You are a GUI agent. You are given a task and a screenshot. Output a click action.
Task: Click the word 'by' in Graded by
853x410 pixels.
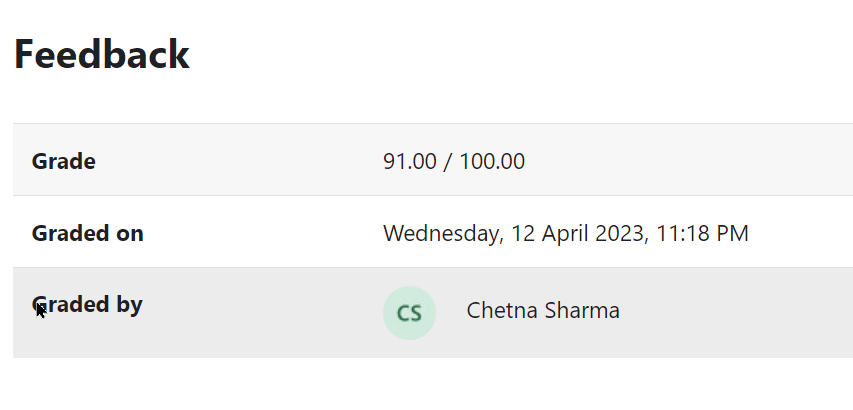coord(129,305)
